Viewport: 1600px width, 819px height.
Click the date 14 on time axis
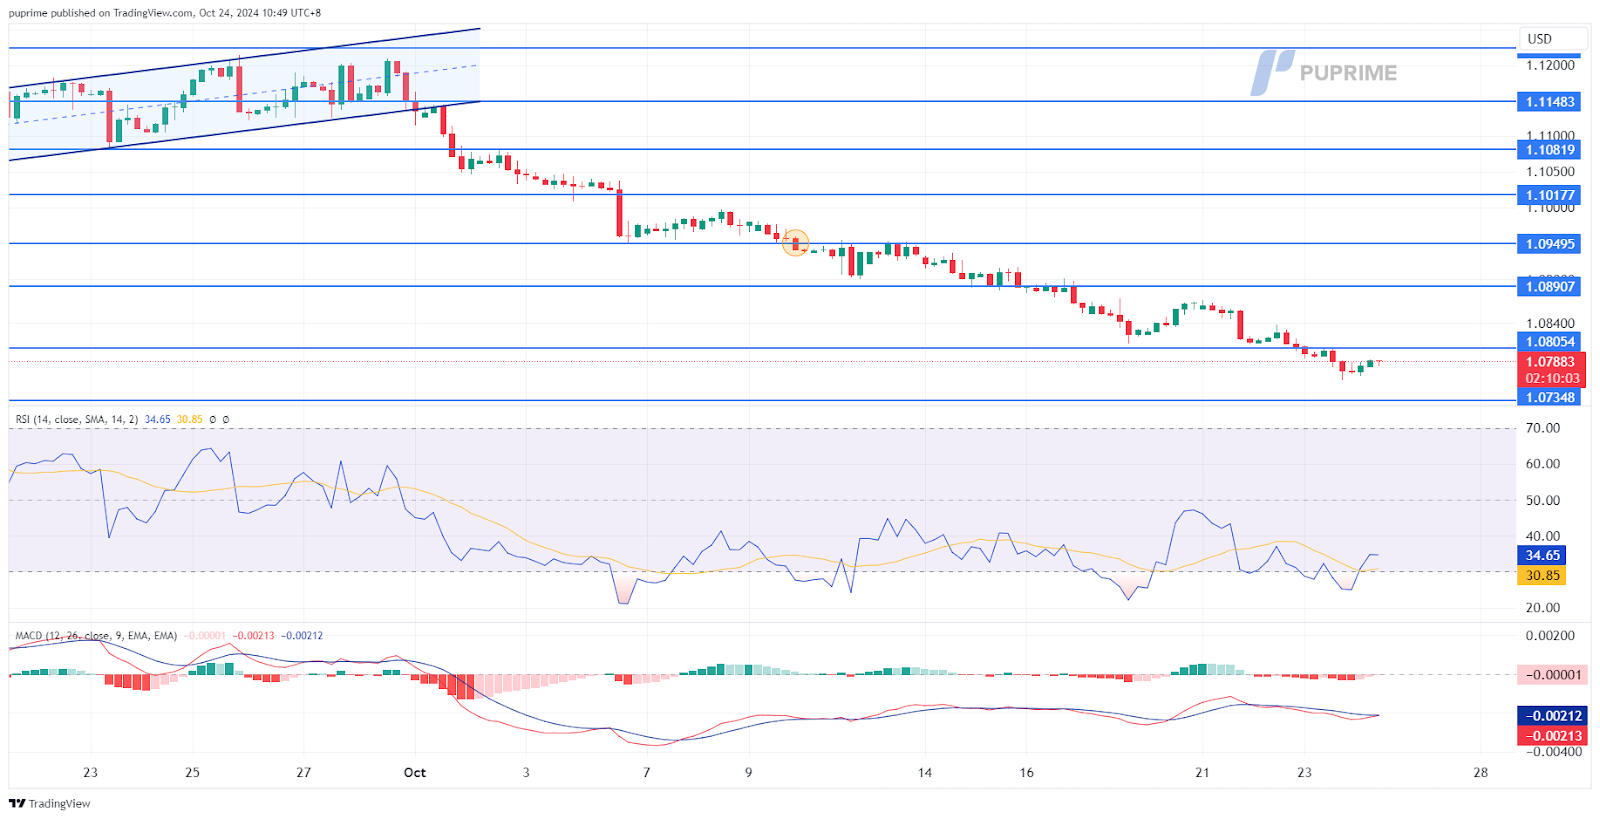click(x=925, y=773)
